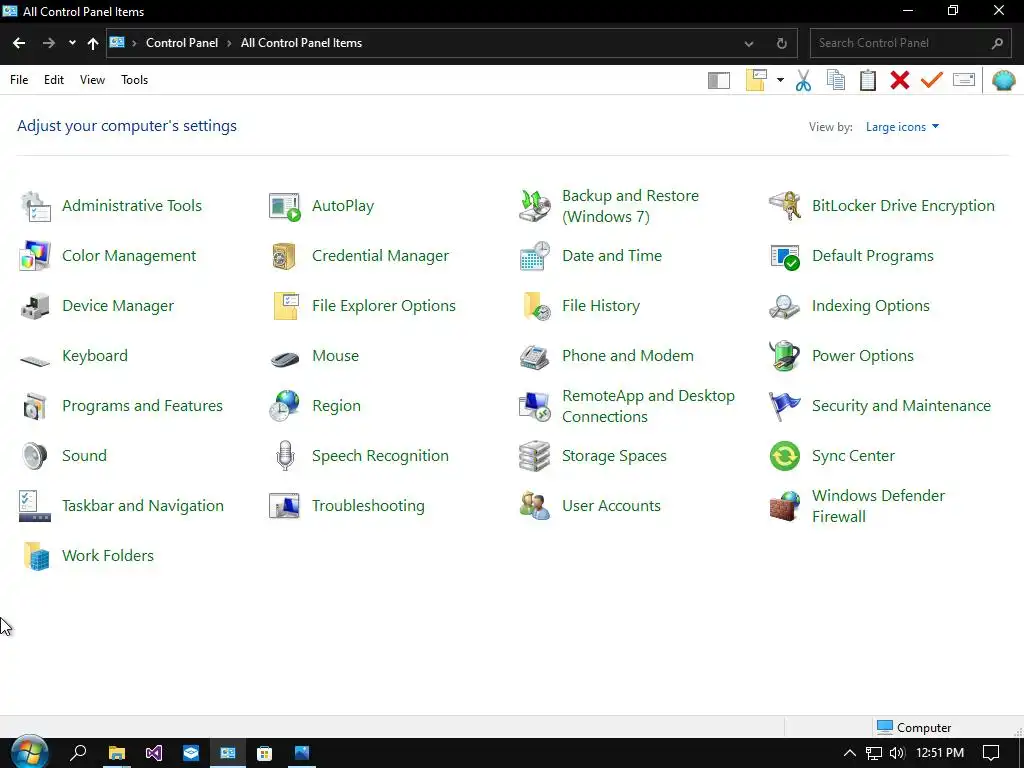Click the Security and Maintenance flag icon

pyautogui.click(x=785, y=406)
